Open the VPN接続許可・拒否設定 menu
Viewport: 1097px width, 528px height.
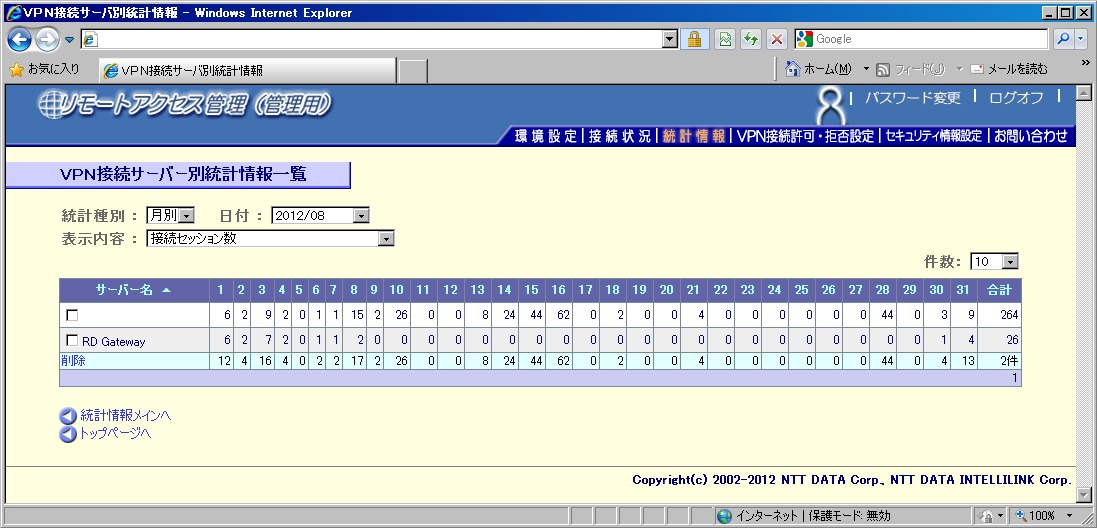(x=805, y=136)
